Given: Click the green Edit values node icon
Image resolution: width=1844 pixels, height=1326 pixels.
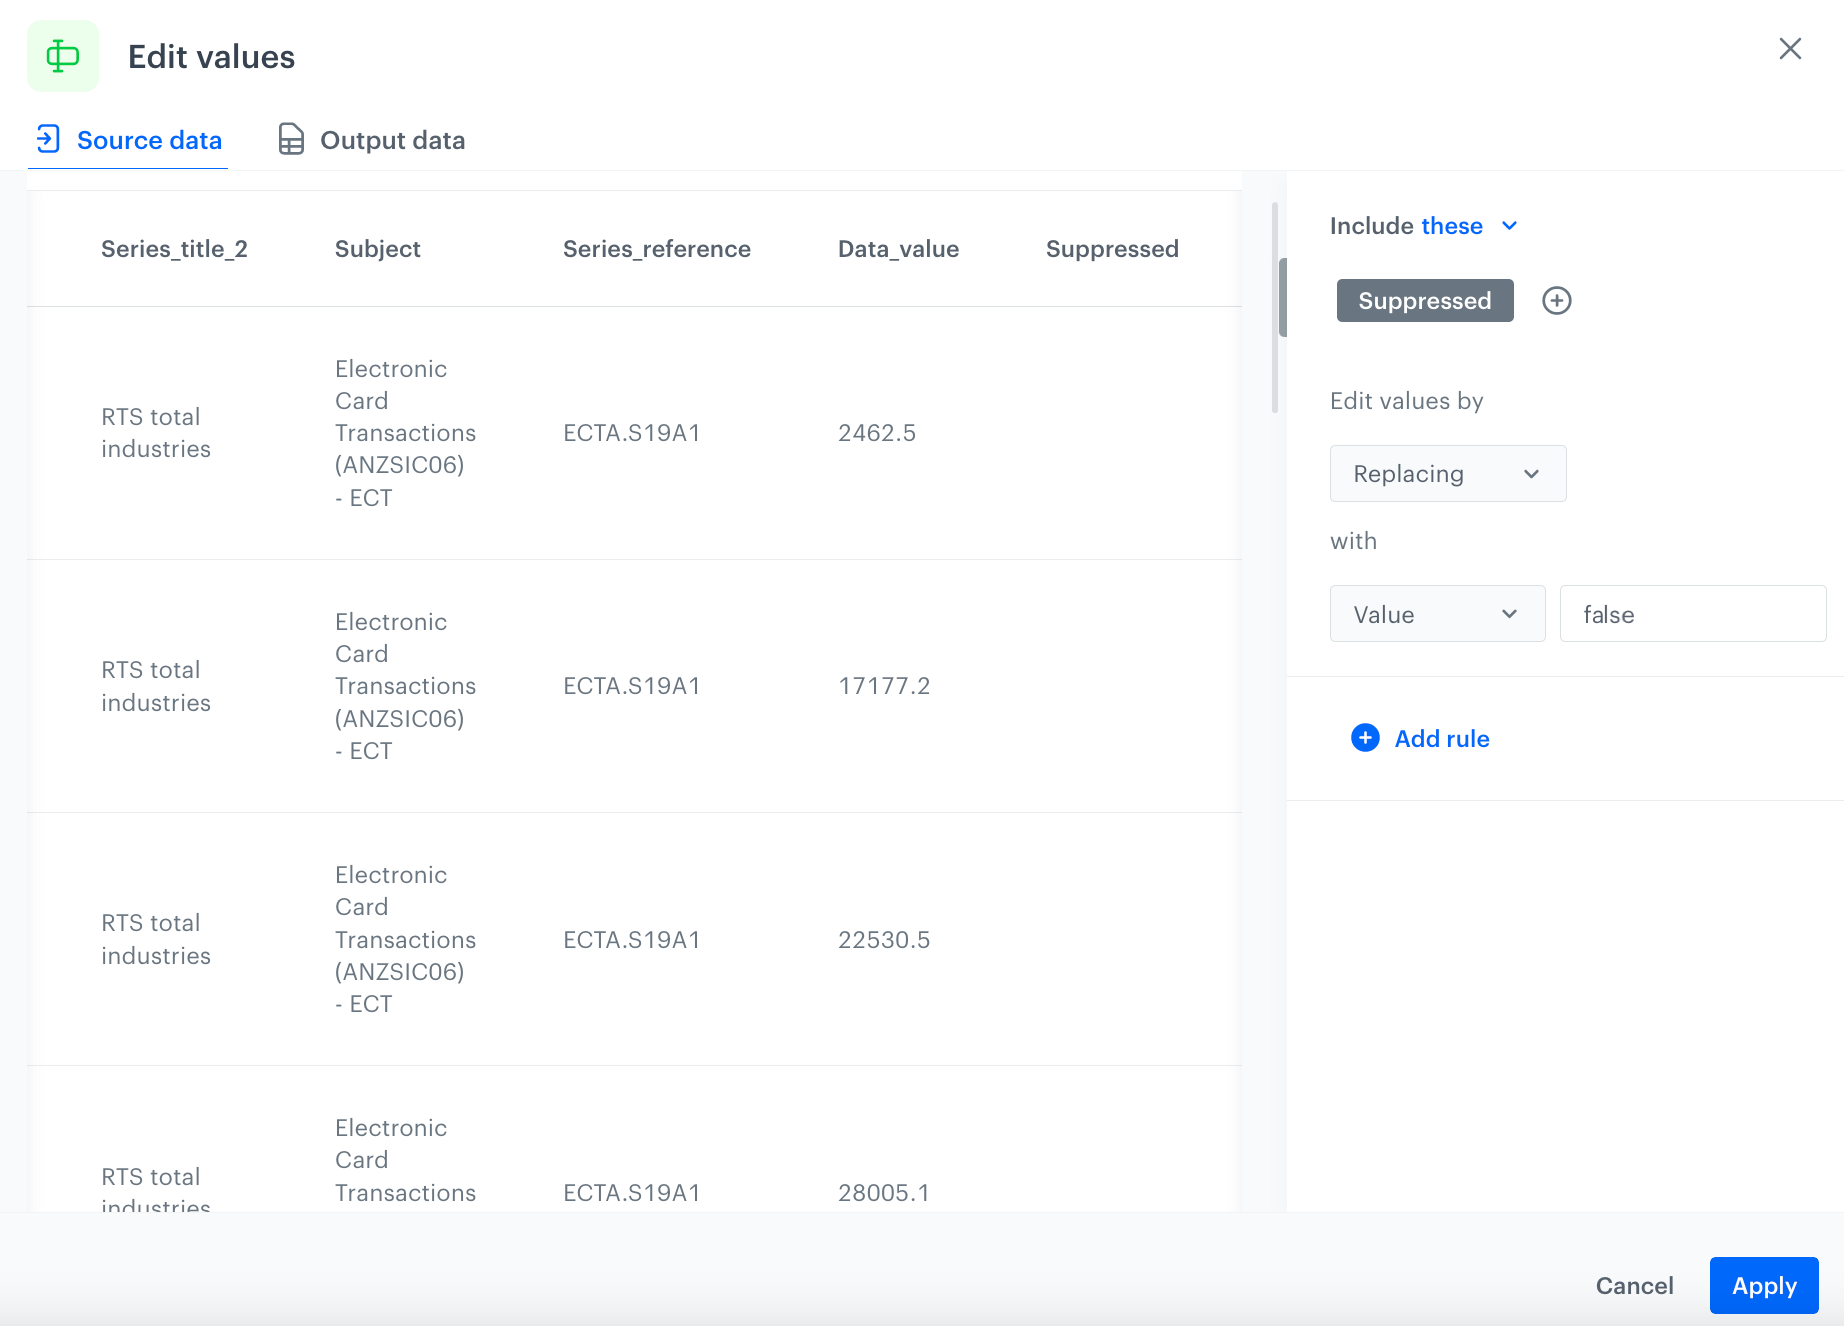Looking at the screenshot, I should pos(63,56).
